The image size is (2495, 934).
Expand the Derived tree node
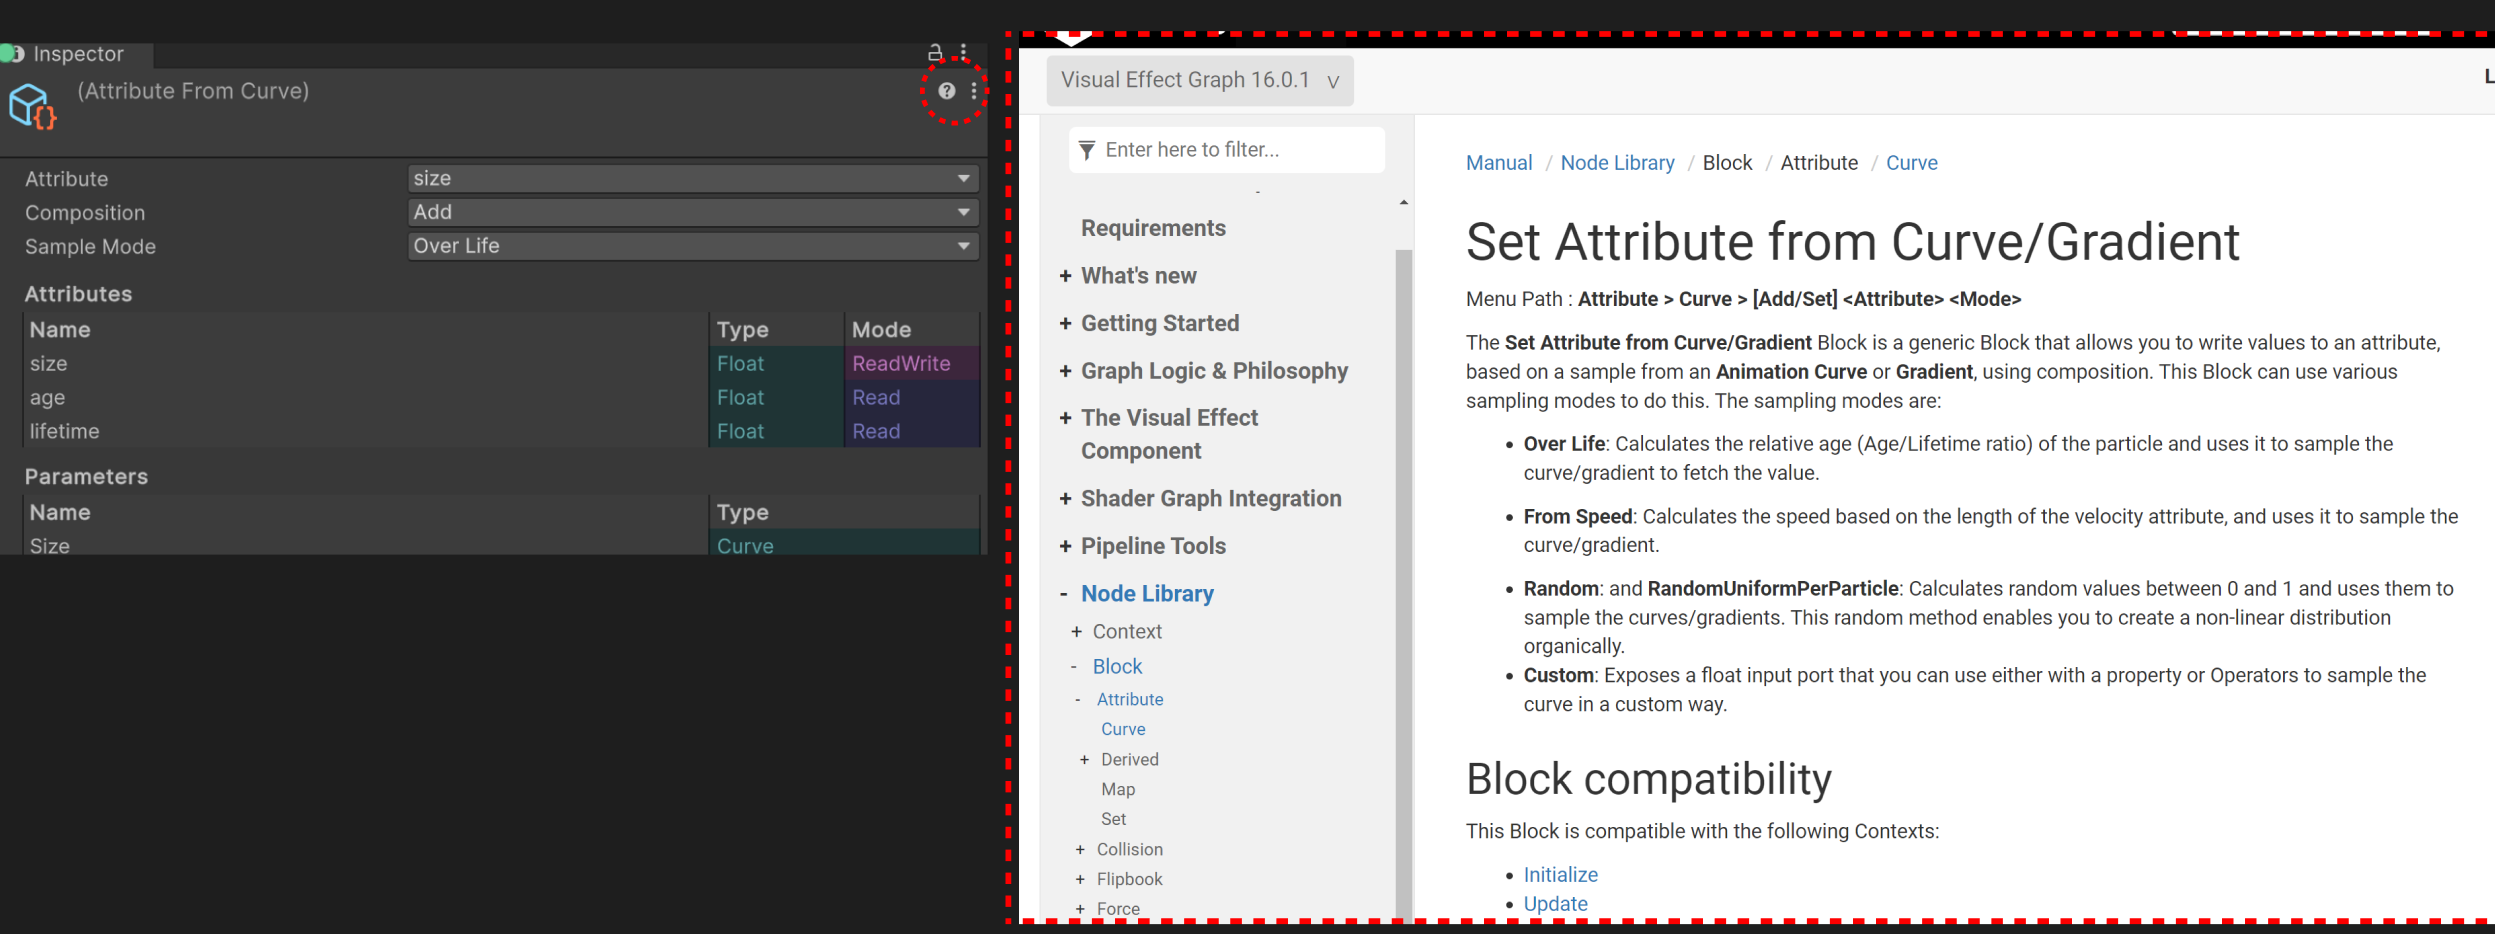(1084, 760)
